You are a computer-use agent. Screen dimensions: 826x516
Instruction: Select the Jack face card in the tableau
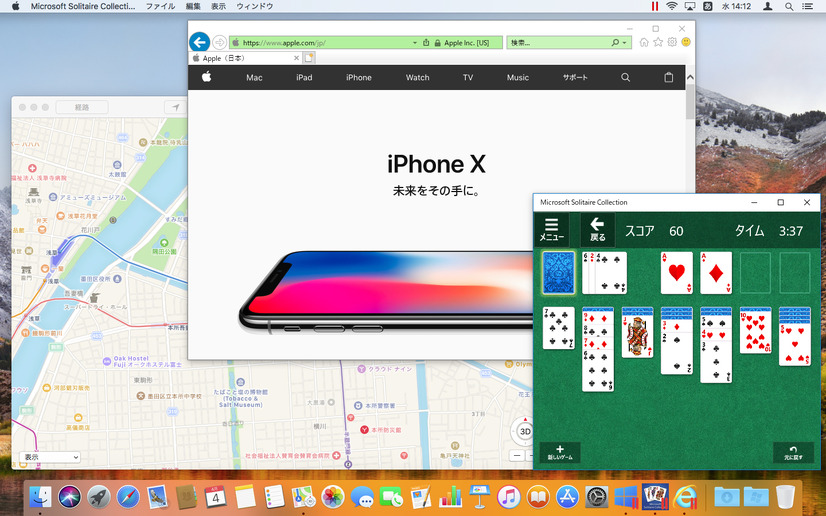[637, 336]
